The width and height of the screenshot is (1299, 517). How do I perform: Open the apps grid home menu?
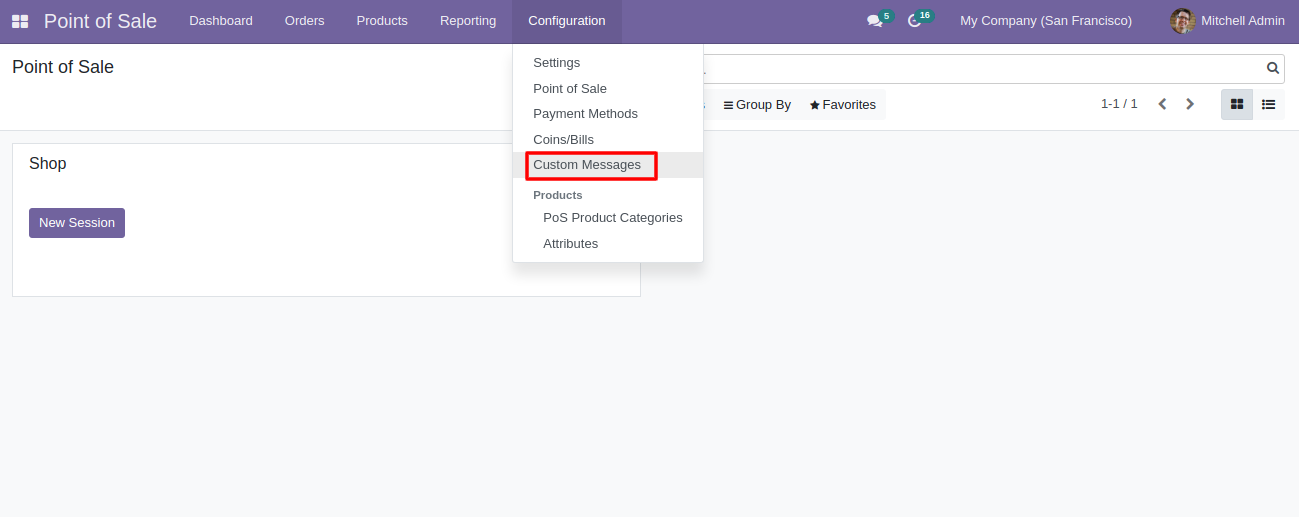tap(20, 21)
